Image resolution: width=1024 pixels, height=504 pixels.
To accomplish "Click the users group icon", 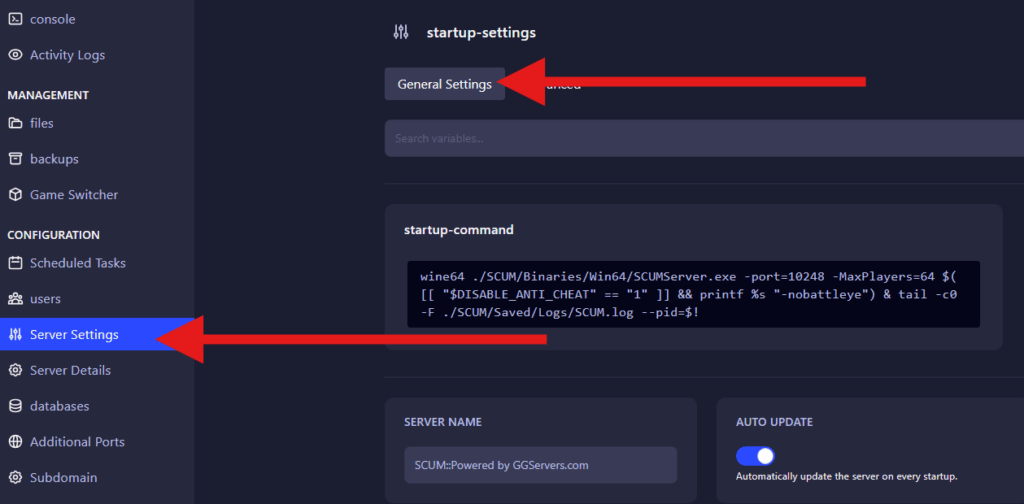I will 15,299.
